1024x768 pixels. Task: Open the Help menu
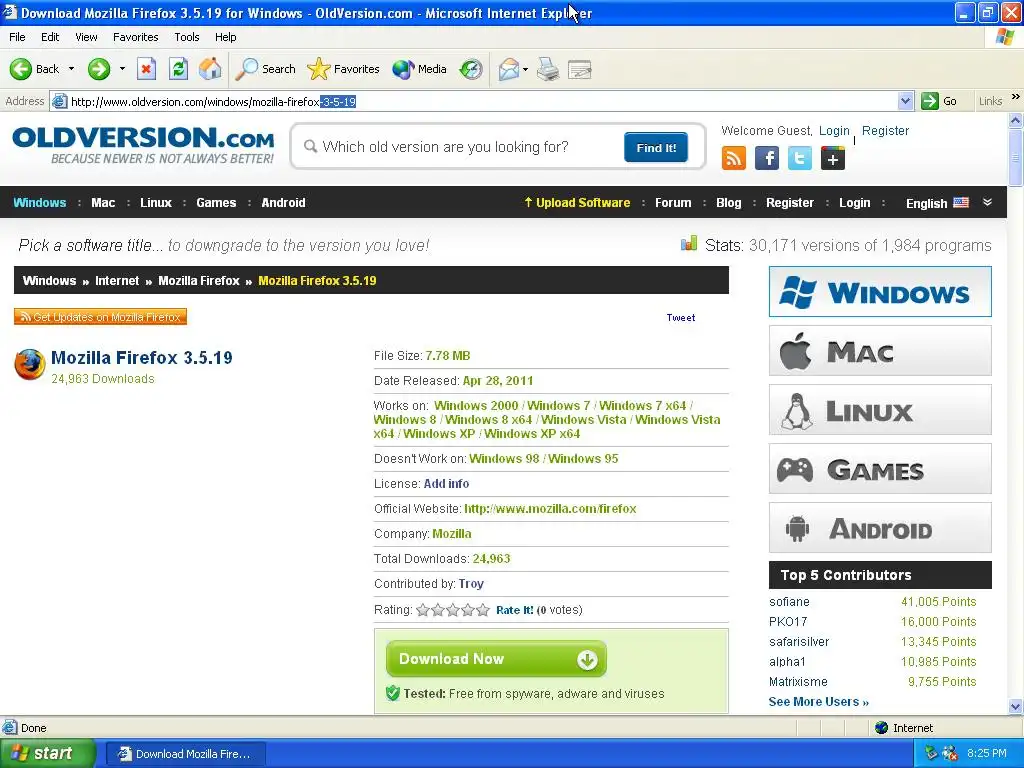[x=225, y=37]
